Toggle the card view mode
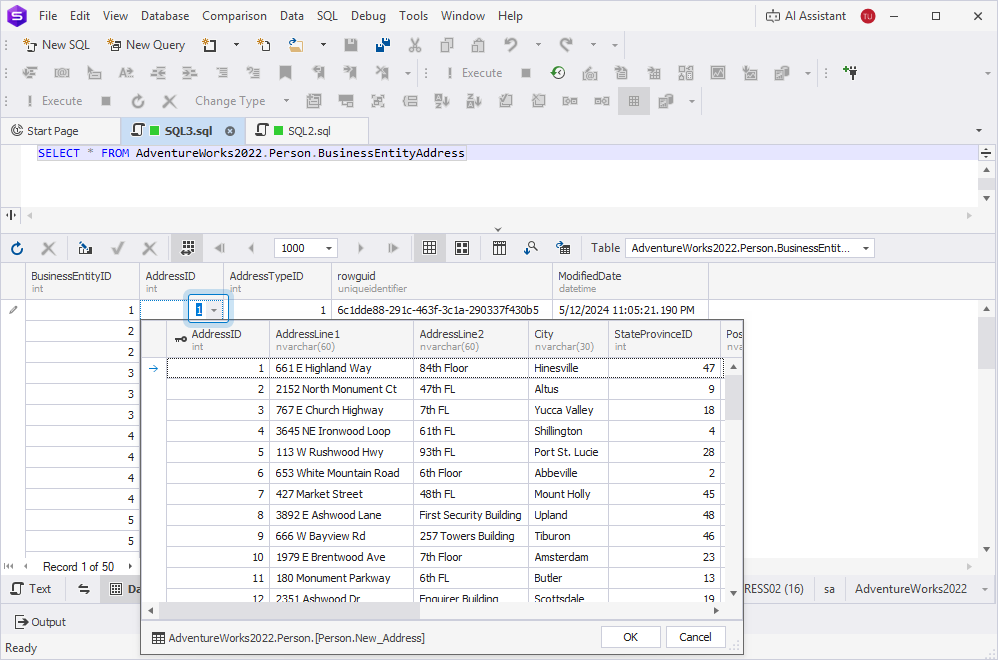The image size is (998, 660). (x=462, y=248)
